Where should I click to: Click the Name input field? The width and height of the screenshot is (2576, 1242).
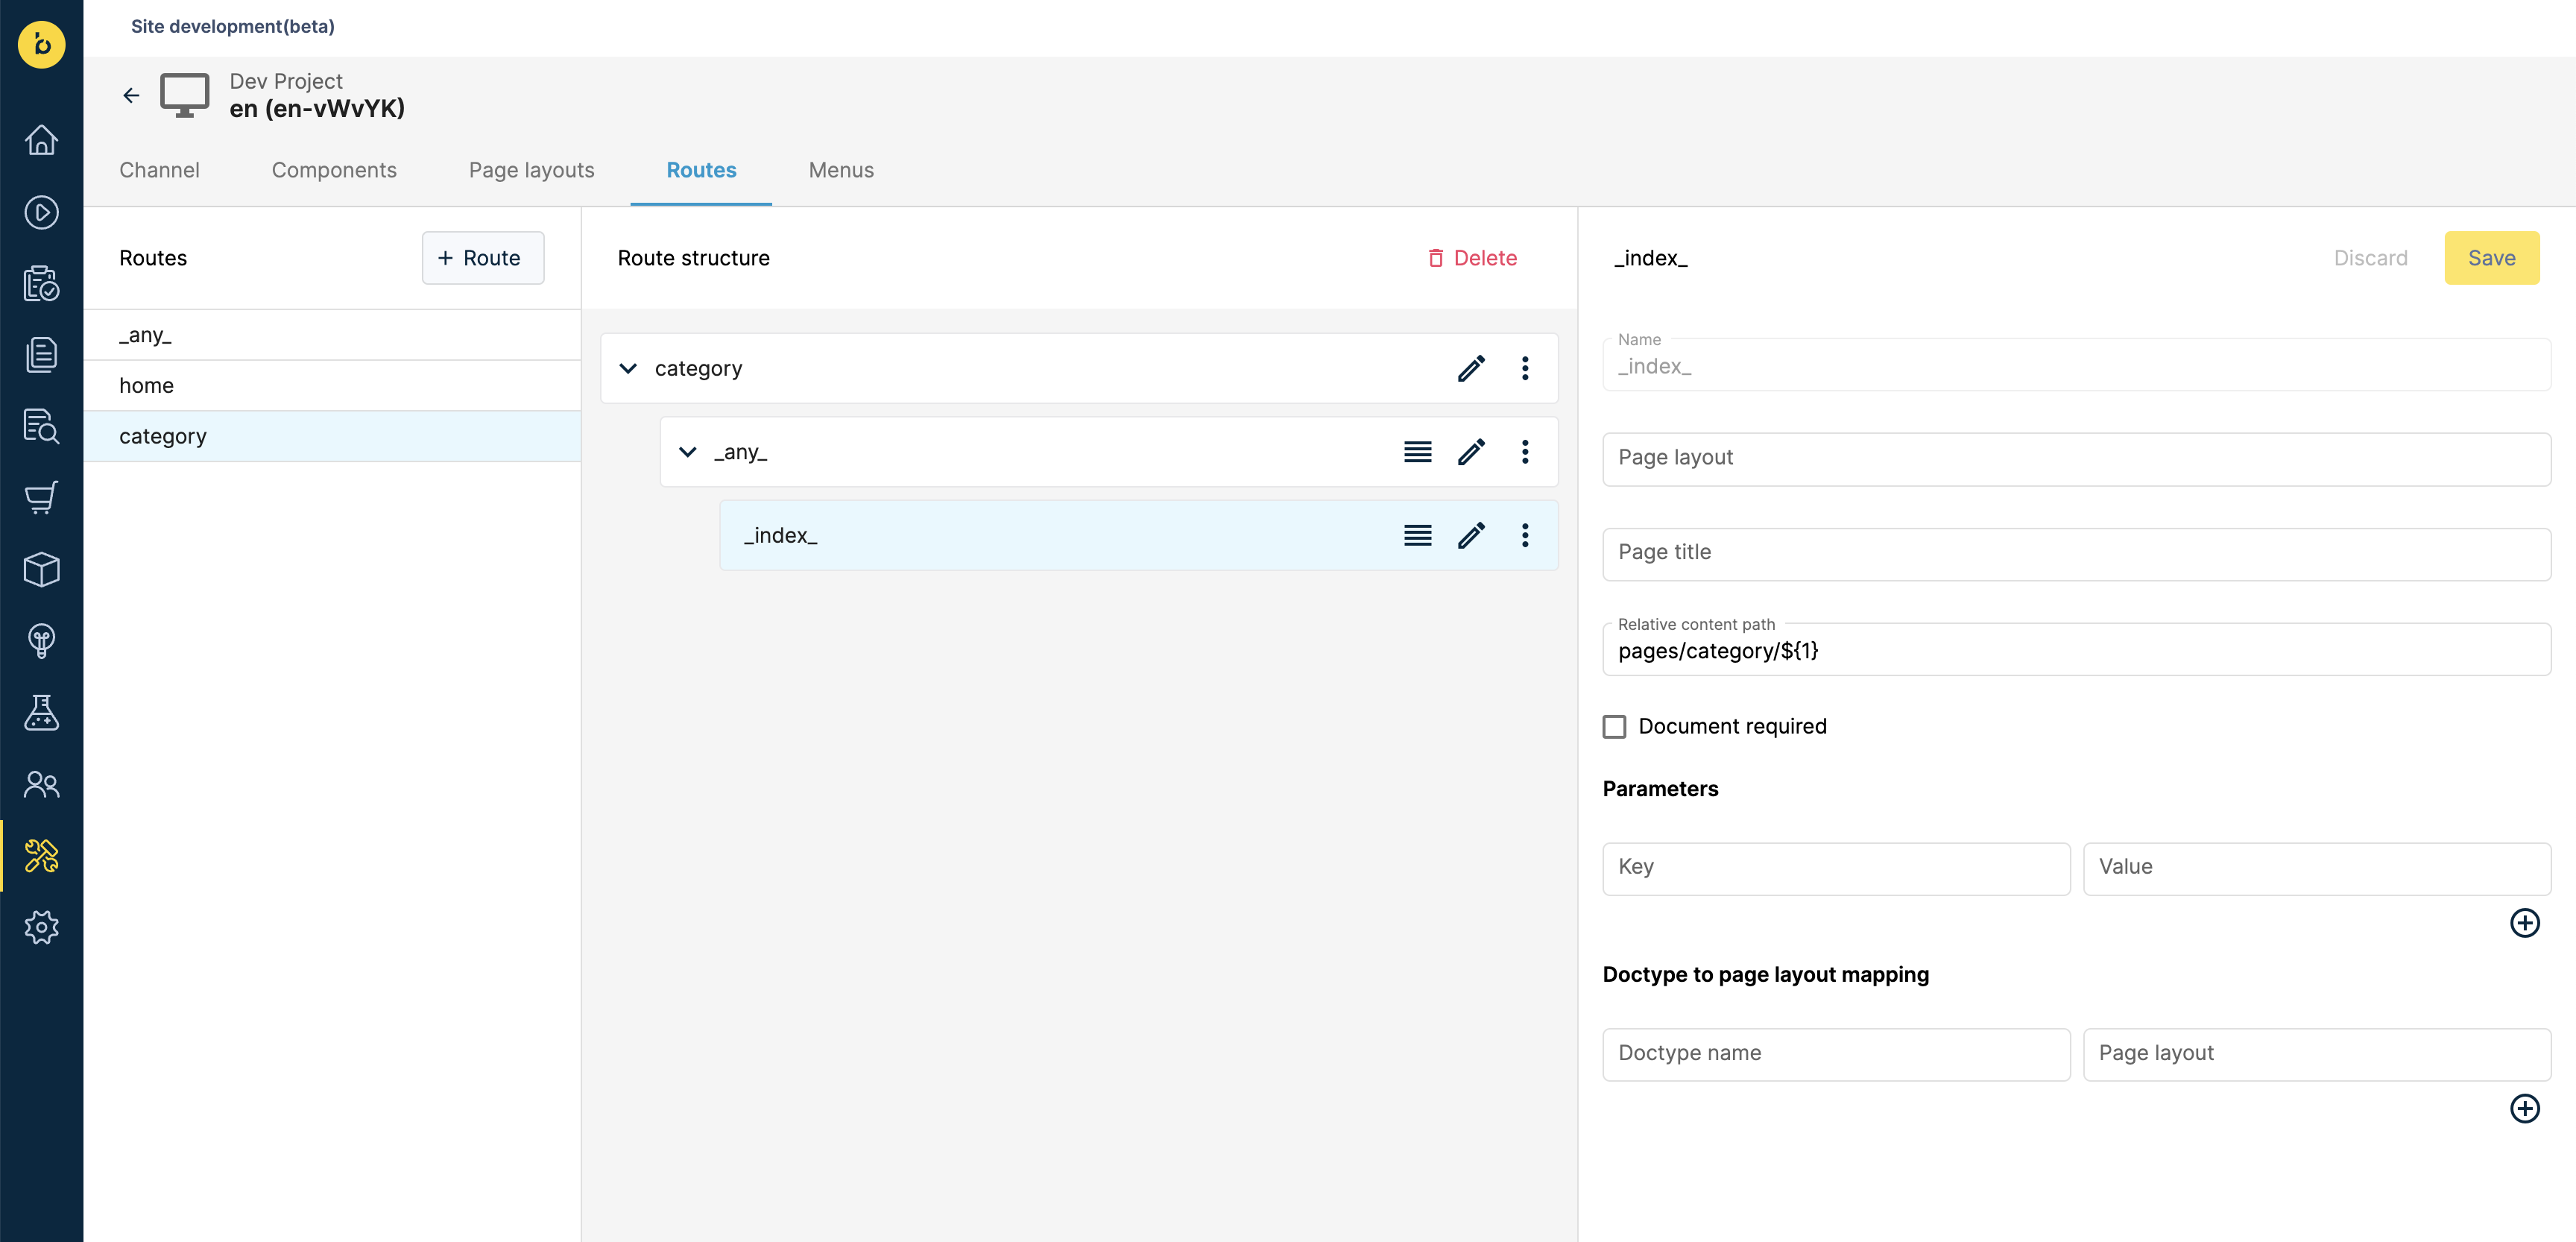pyautogui.click(x=2076, y=365)
